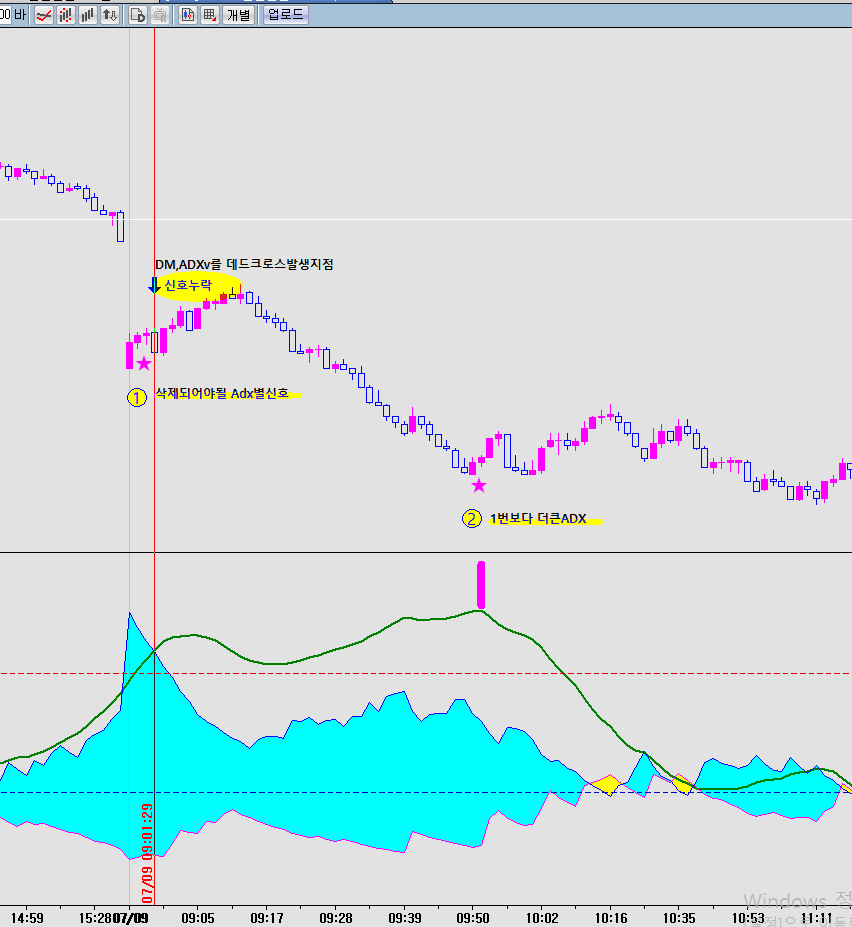852x927 pixels.
Task: Click the blue down arrow by 신호누락
Action: [154, 285]
